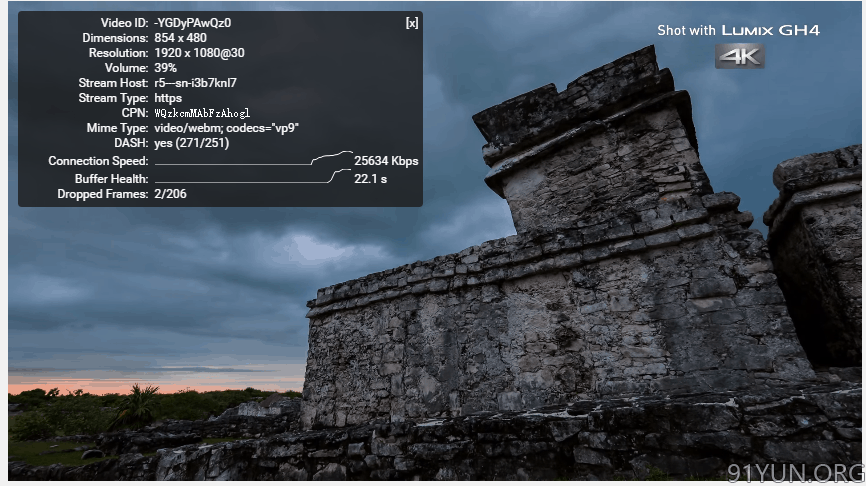Viewport: 866px width, 486px height.
Task: Click the CPN value WQzkcmMAbFzAhogl
Action: tap(202, 113)
